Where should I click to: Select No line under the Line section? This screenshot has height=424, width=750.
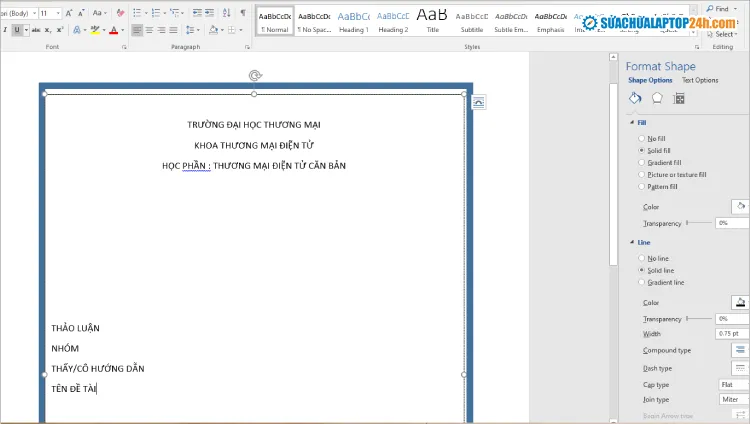click(x=642, y=259)
